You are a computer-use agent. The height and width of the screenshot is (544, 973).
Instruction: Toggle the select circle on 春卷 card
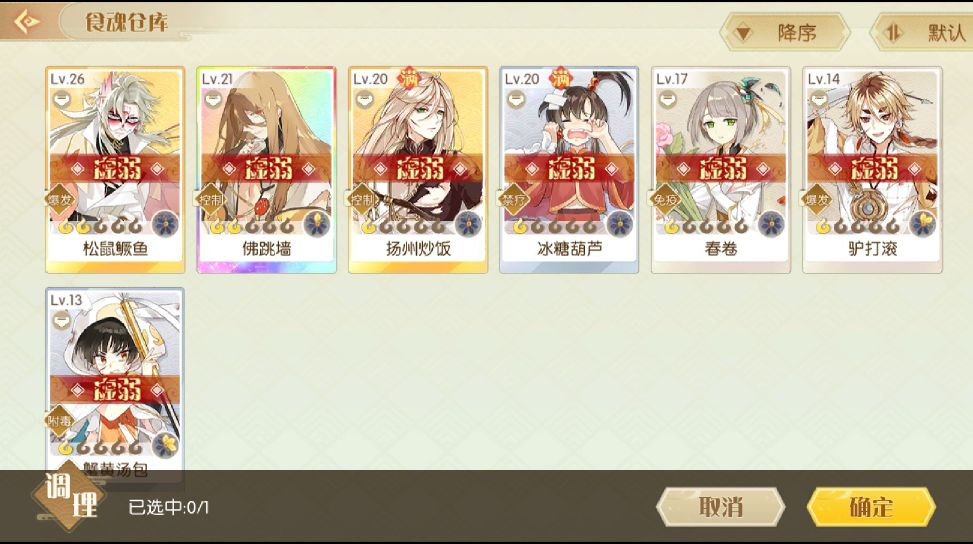point(667,99)
